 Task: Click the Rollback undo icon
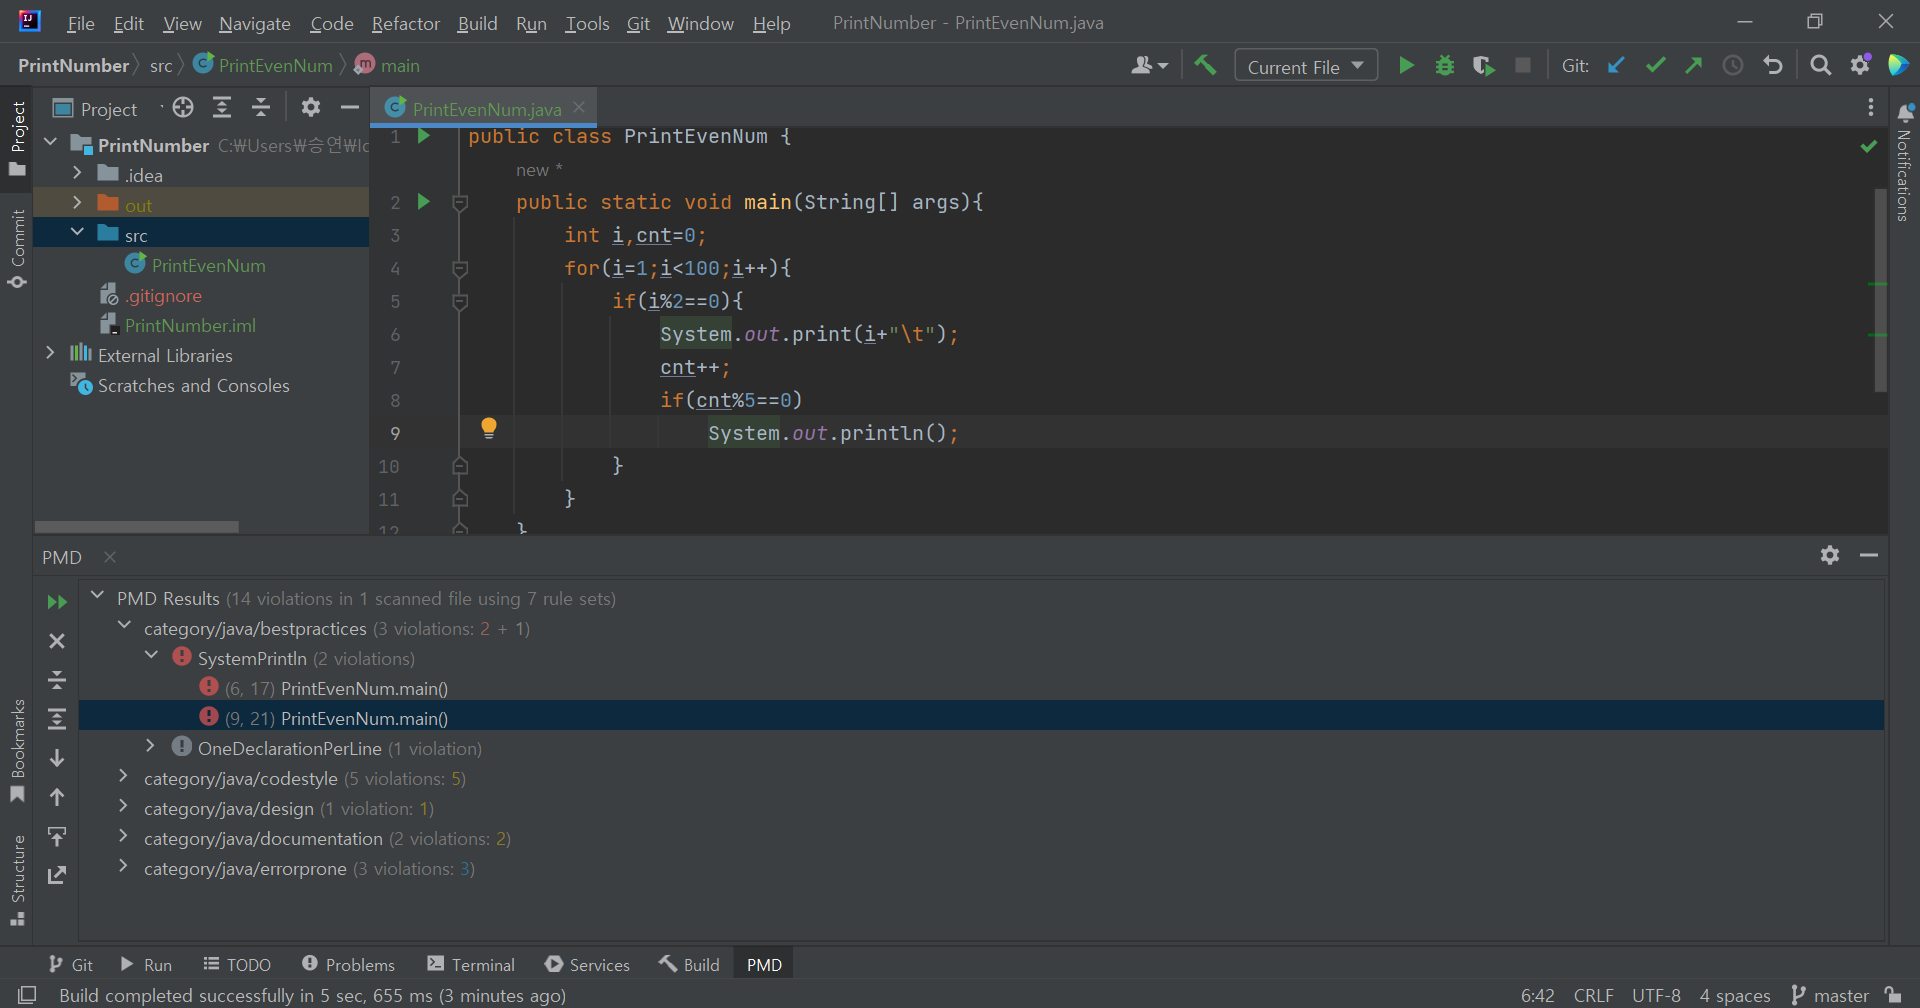[1773, 66]
